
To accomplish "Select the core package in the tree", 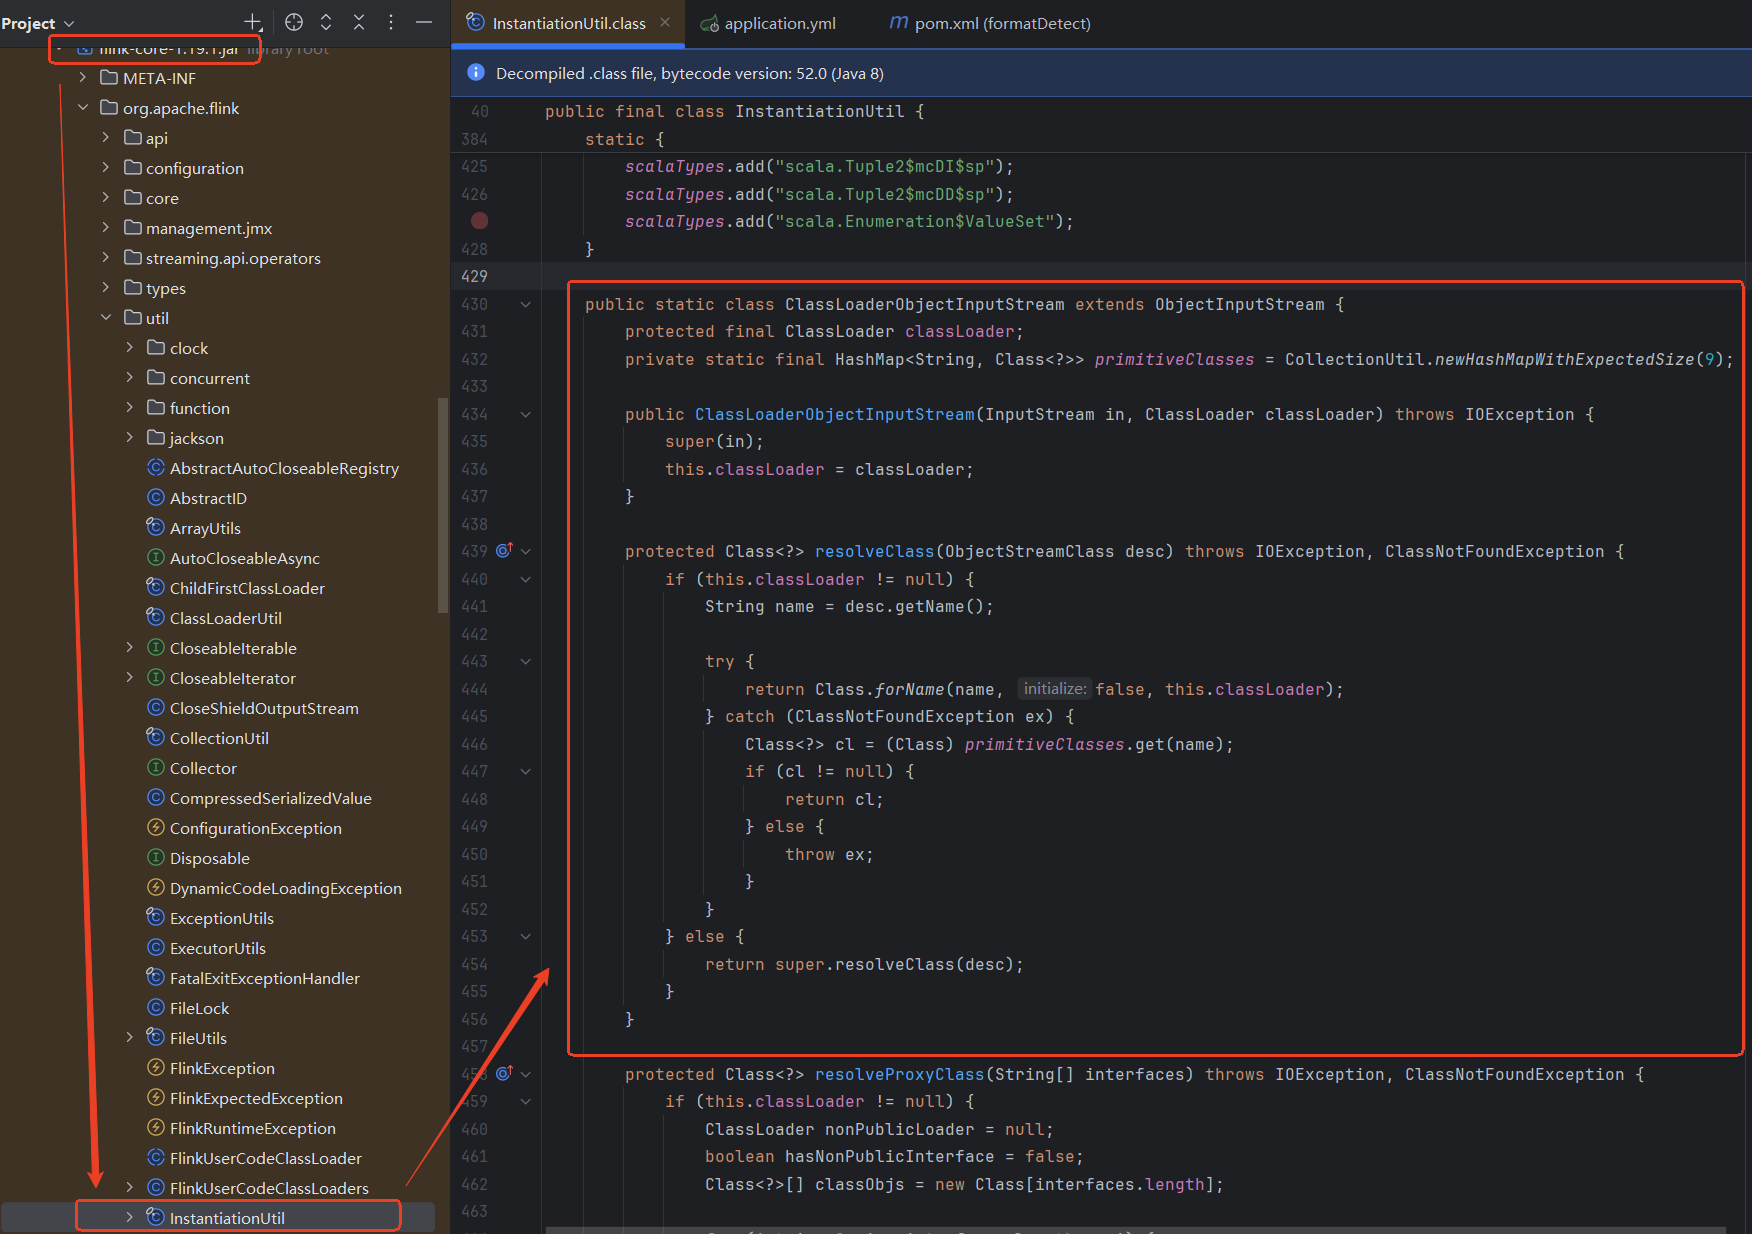I will (x=162, y=198).
